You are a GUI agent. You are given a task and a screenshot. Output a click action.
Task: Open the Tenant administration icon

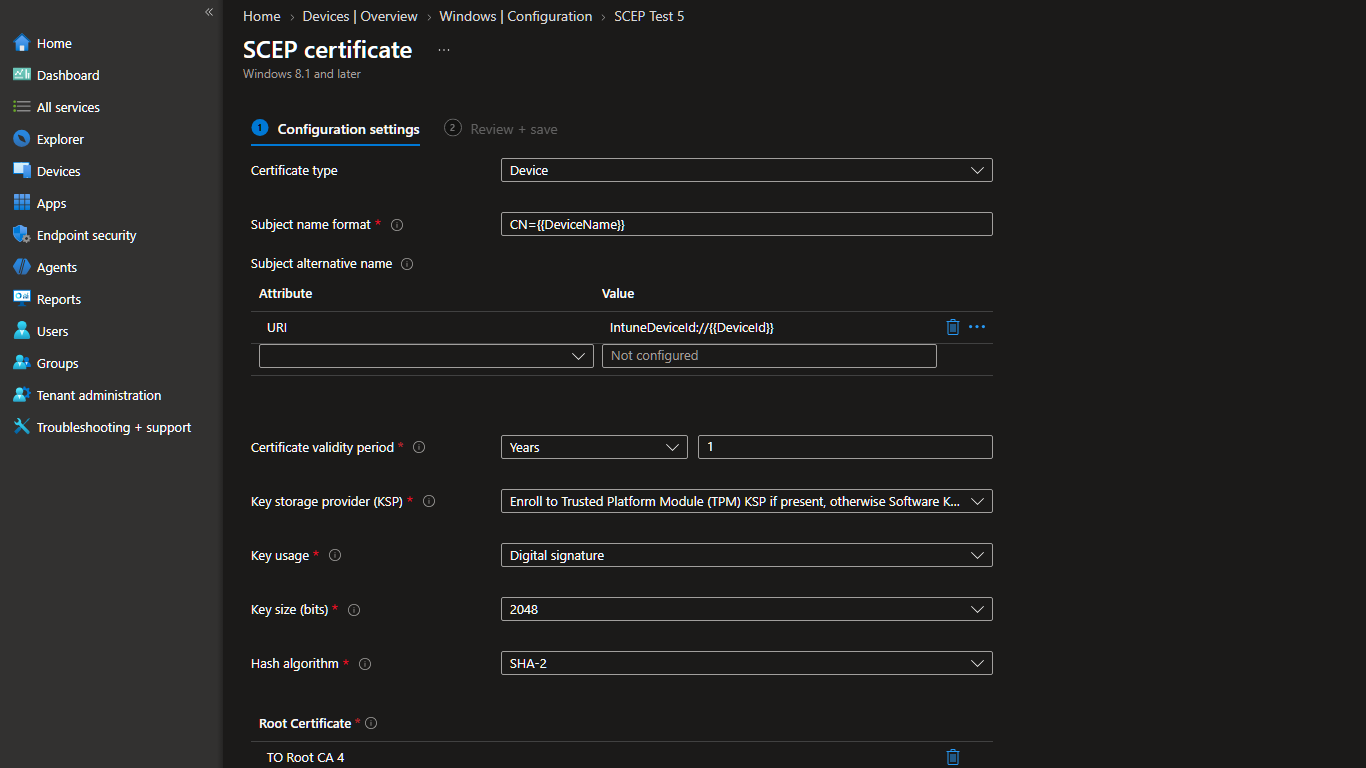click(22, 395)
